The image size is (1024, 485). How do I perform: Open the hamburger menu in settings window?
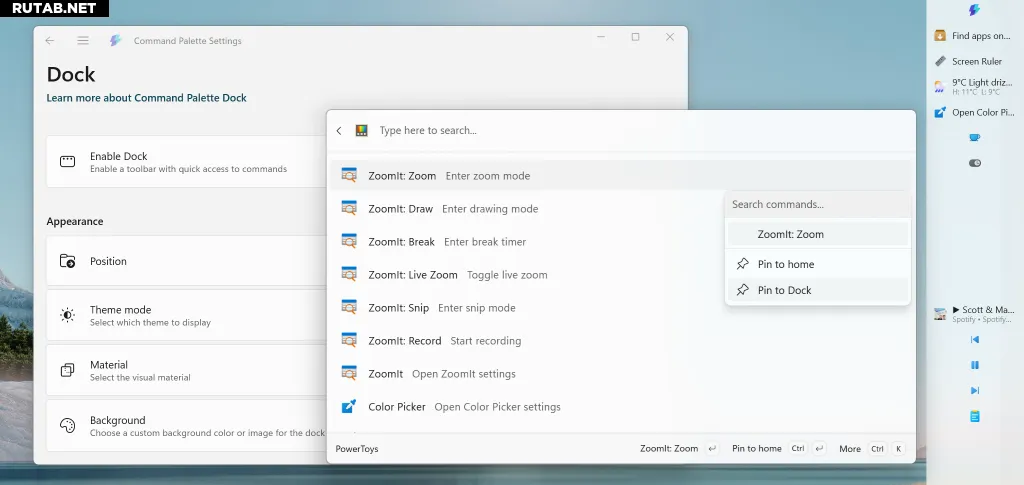(x=83, y=41)
